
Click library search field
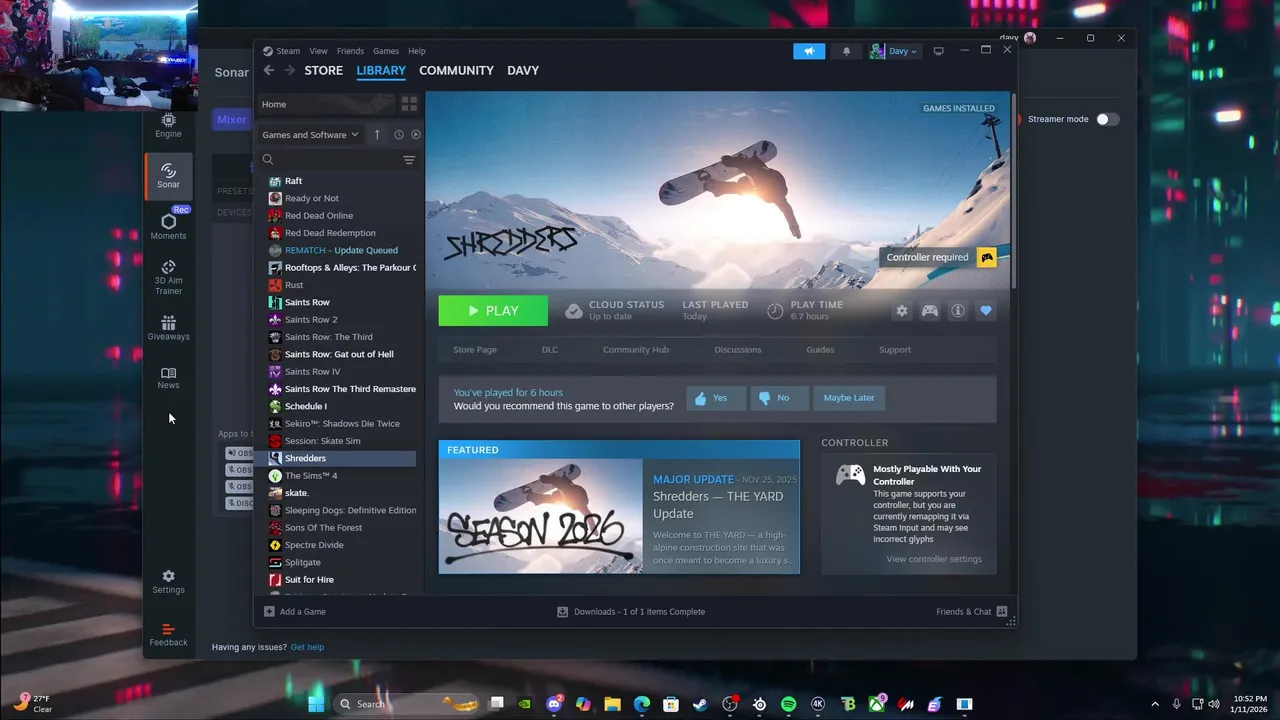coord(330,160)
